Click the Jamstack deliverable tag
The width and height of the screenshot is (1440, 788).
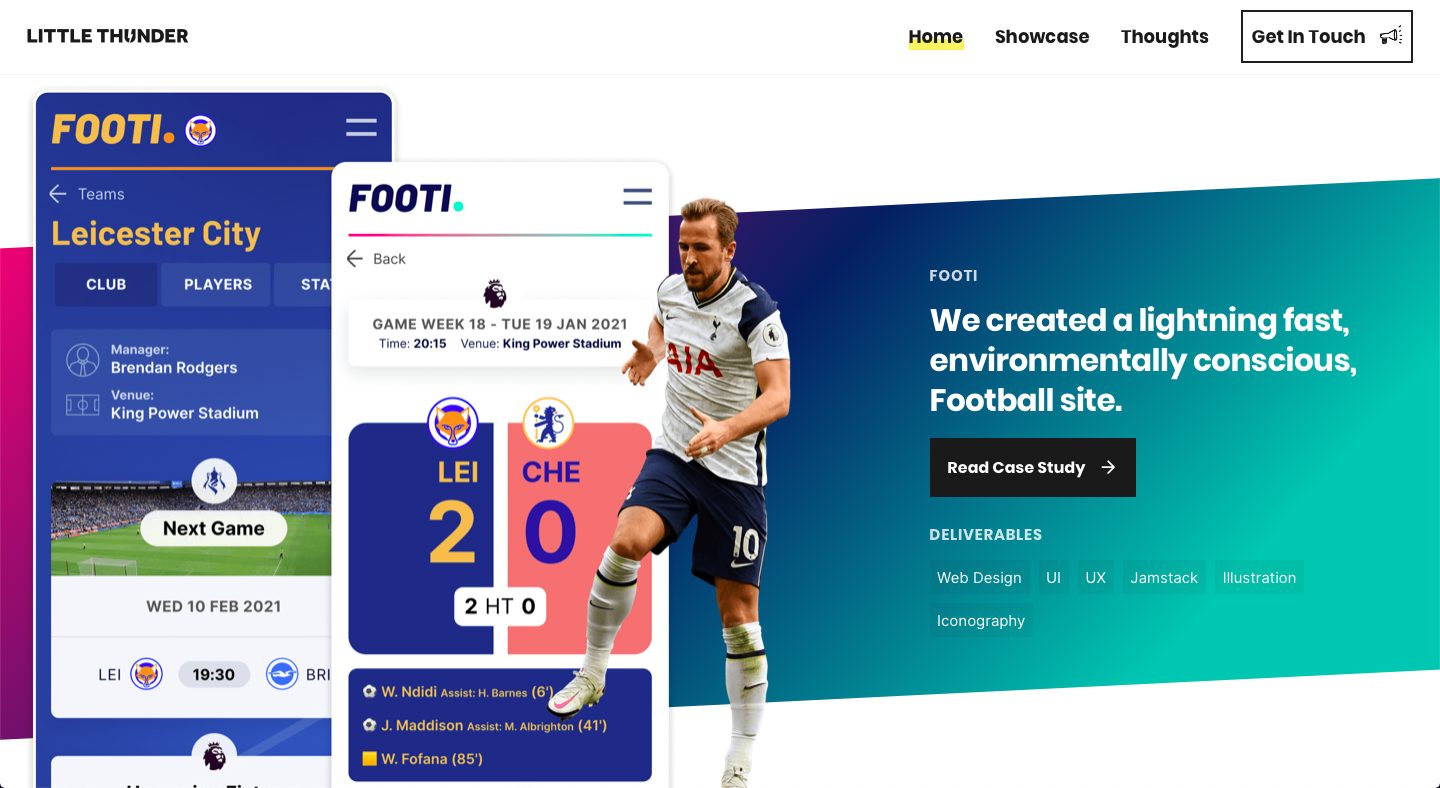pos(1164,577)
